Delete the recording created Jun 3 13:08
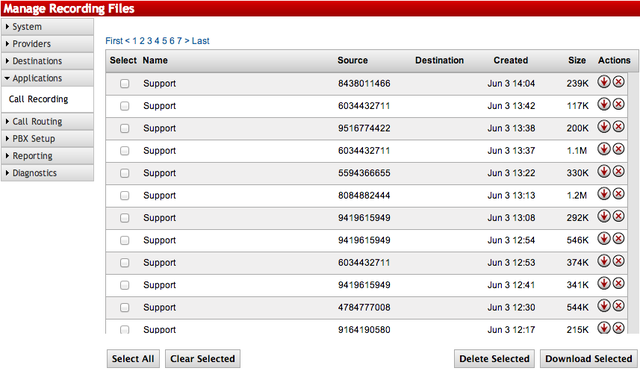The image size is (640, 374). pyautogui.click(x=619, y=216)
